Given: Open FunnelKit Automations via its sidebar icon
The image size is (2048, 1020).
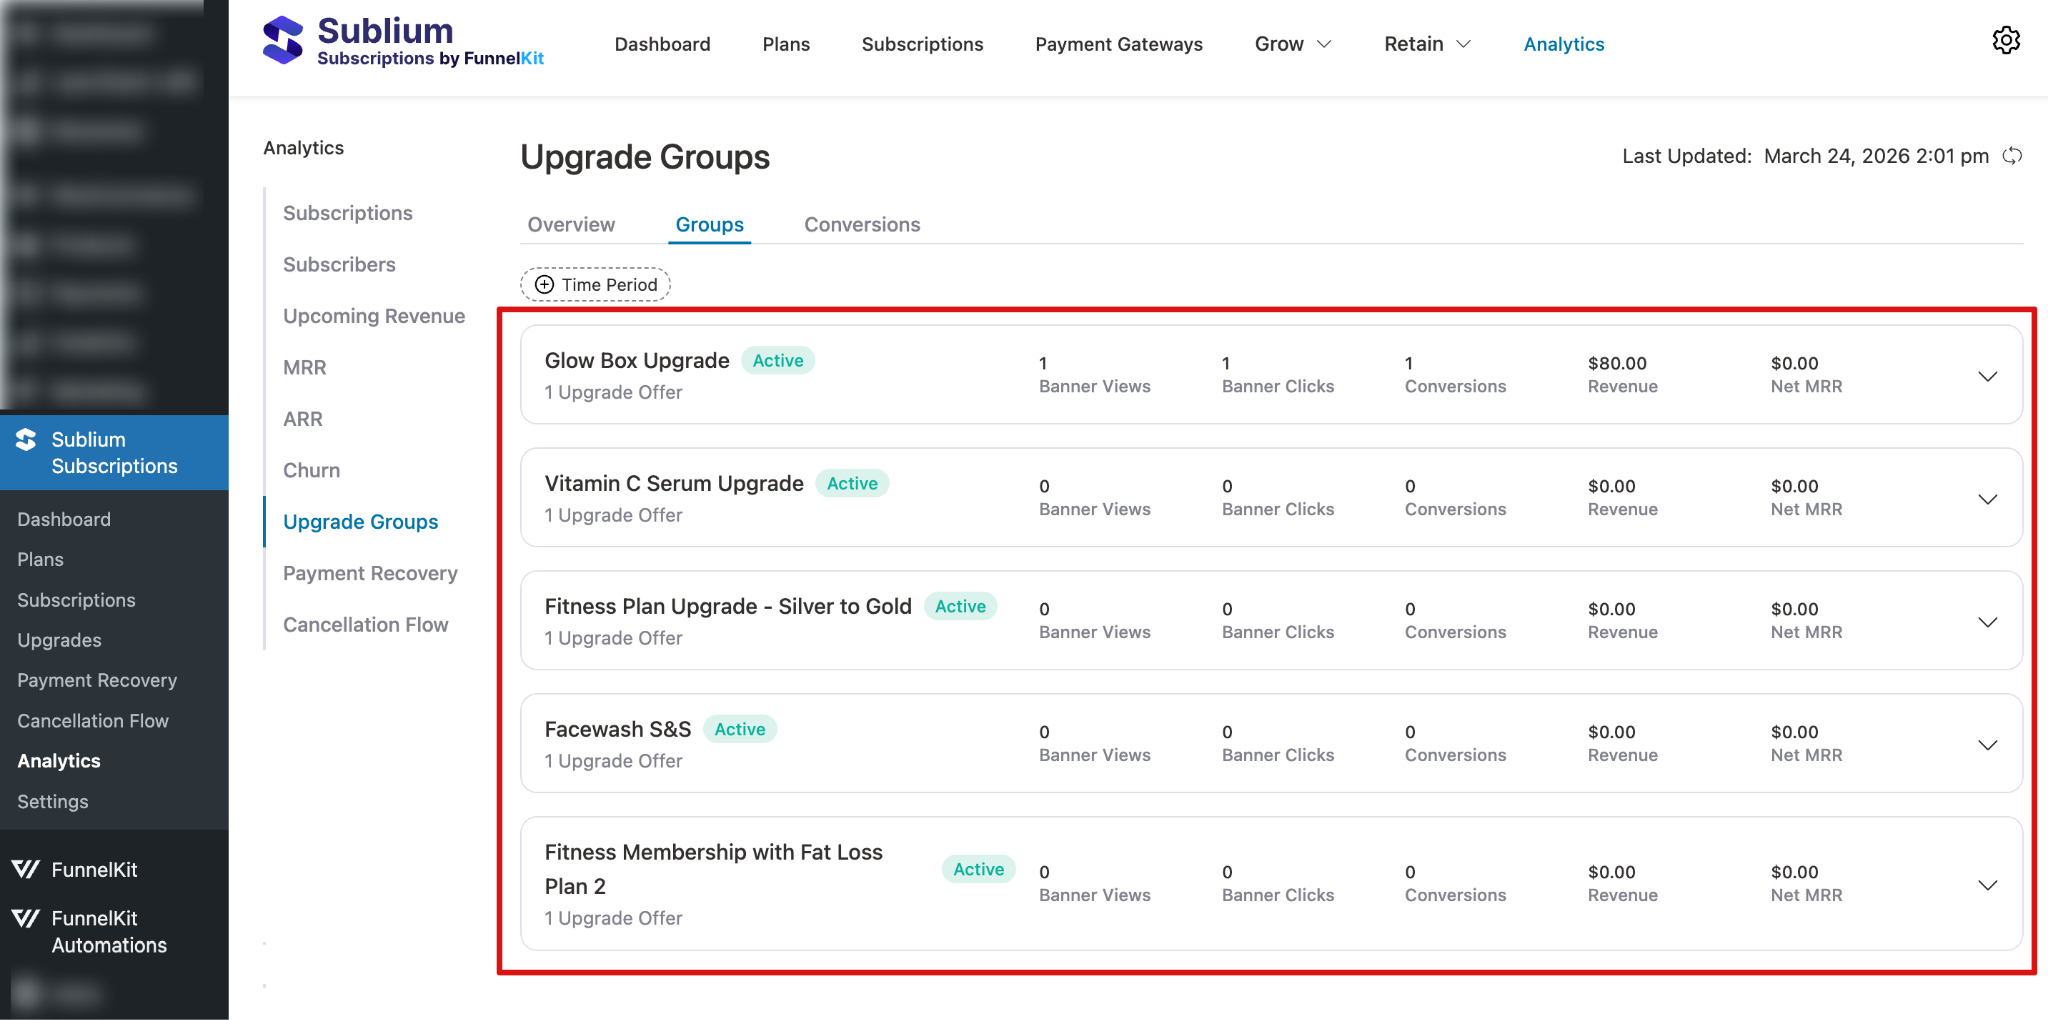Looking at the screenshot, I should [27, 918].
